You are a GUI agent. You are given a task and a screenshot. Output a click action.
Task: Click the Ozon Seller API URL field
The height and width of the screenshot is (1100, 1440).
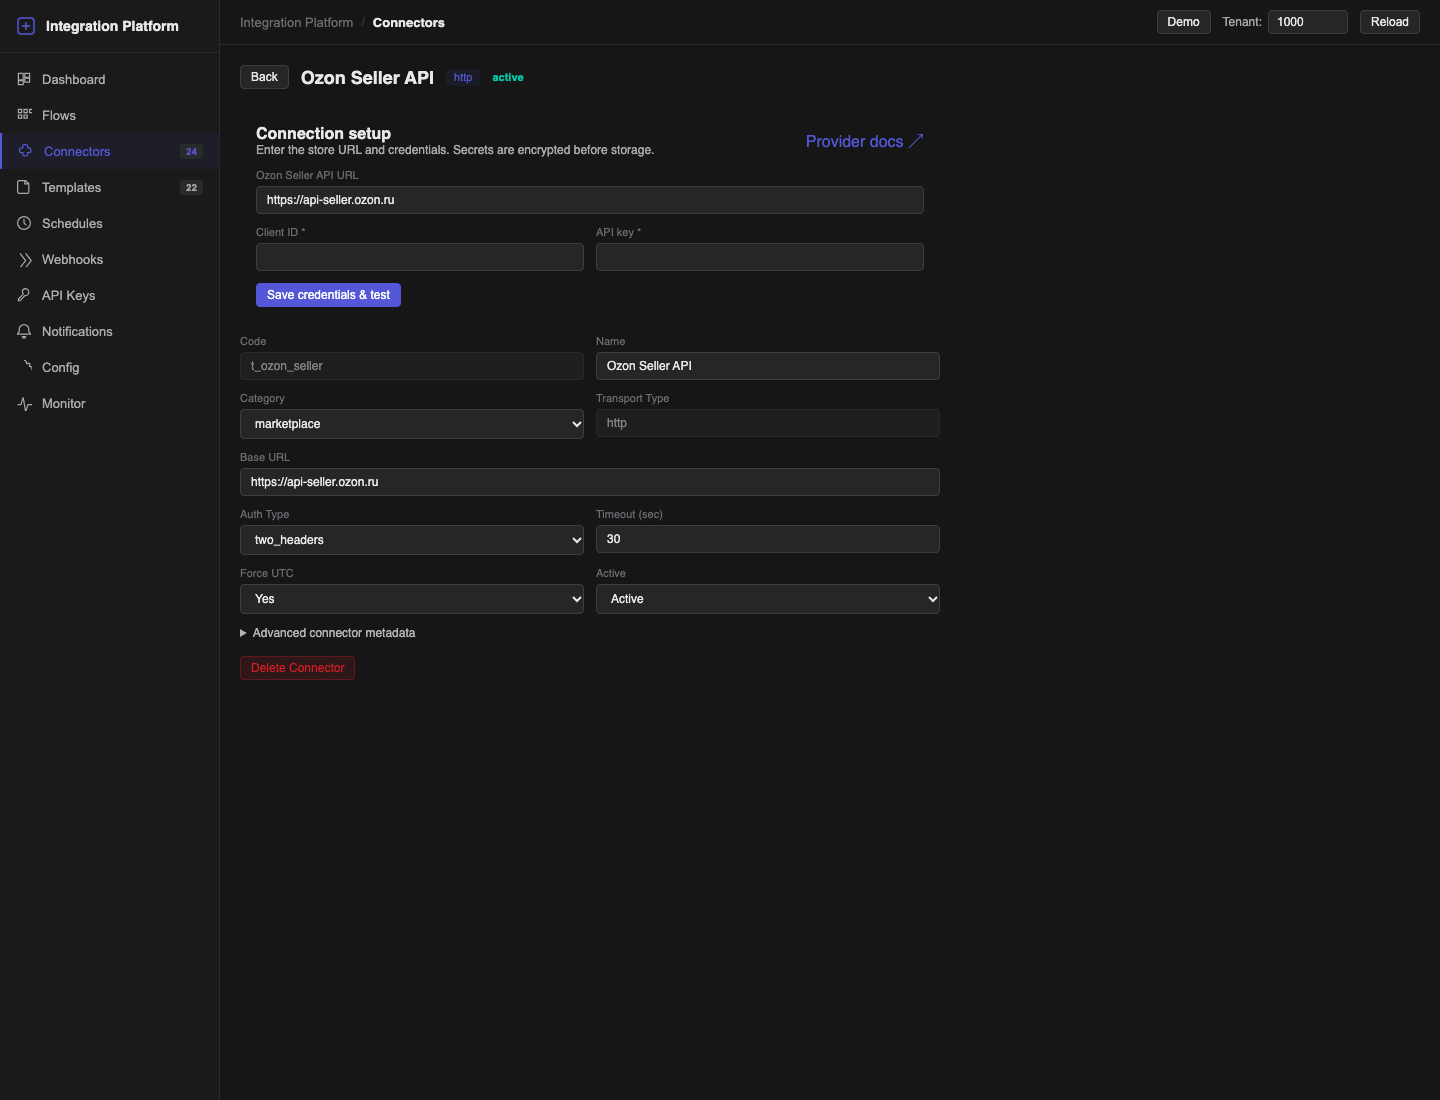tap(590, 200)
